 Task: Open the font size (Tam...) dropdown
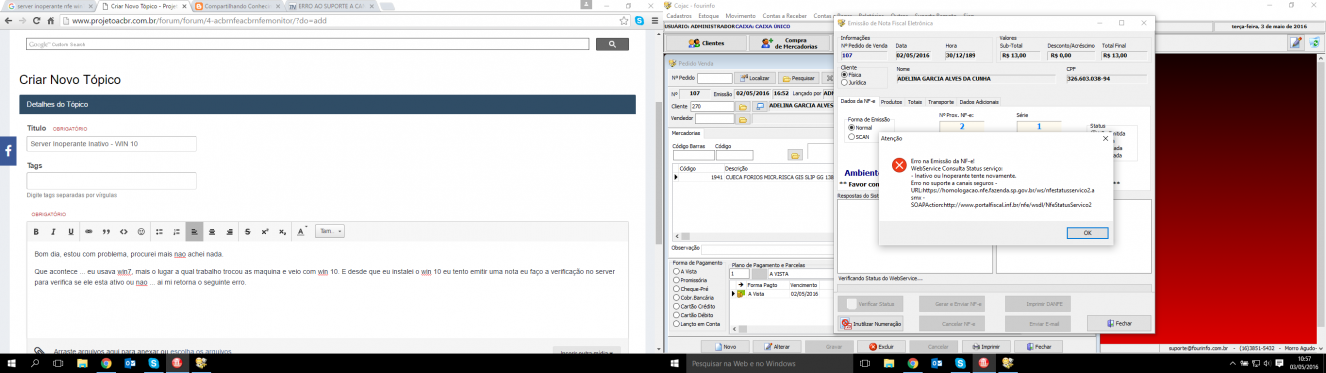click(330, 231)
